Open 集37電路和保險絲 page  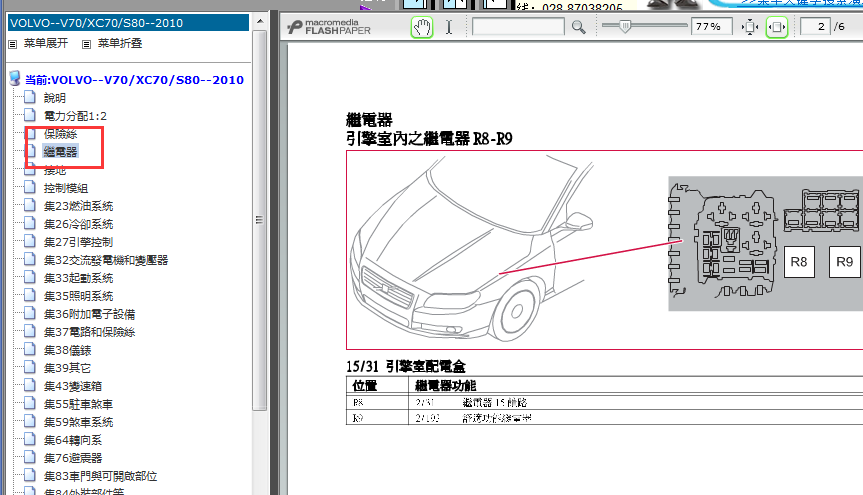(89, 332)
